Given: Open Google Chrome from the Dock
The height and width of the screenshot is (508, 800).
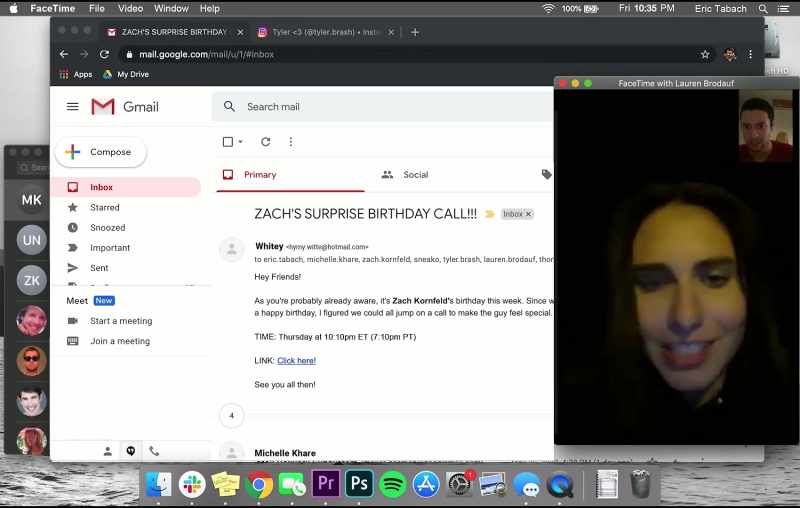Looking at the screenshot, I should (259, 485).
